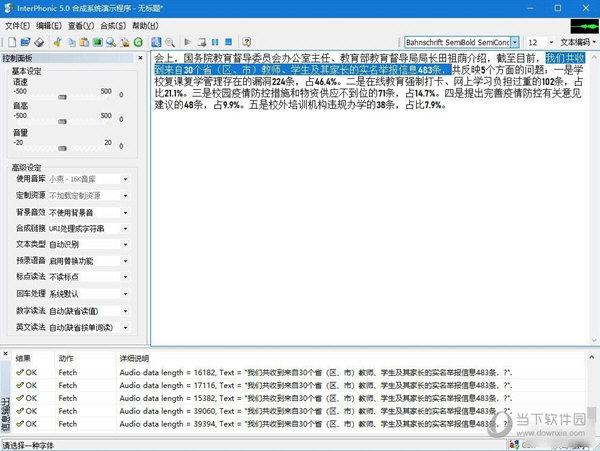600x451 pixels.
Task: Click the blue panel toggle toolbar icon
Action: pos(156,42)
